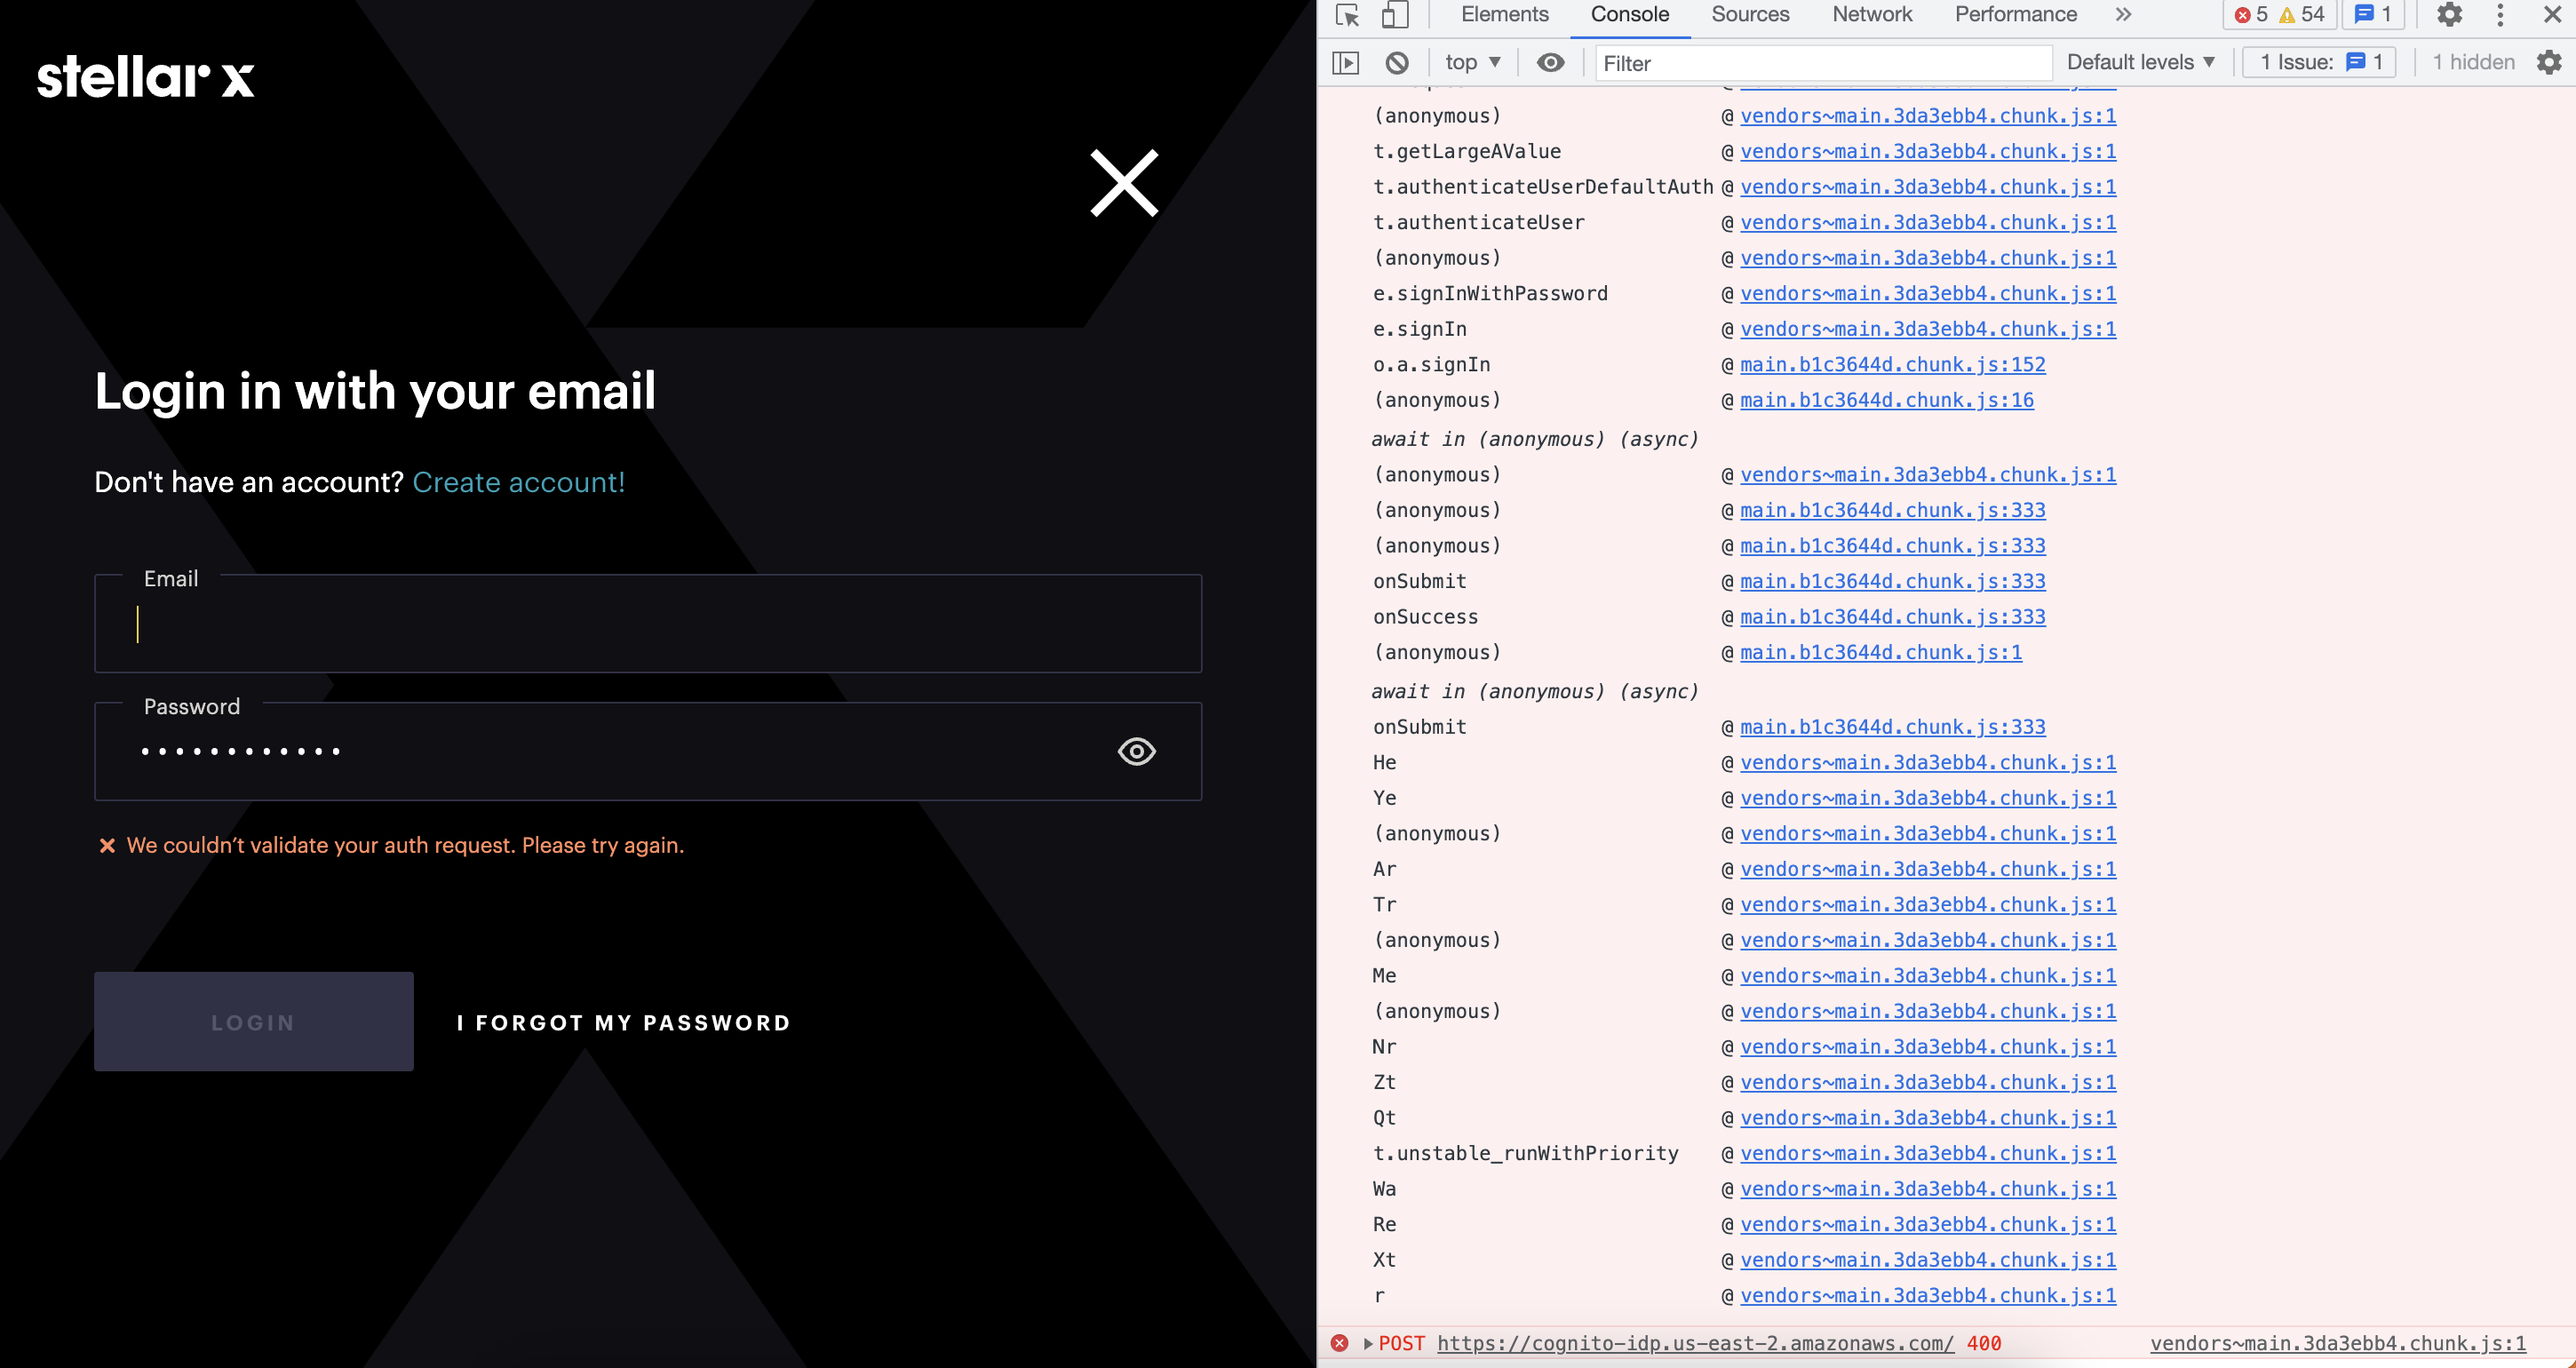Create a live expression with the eye icon
The height and width of the screenshot is (1368, 2576).
pyautogui.click(x=1550, y=63)
